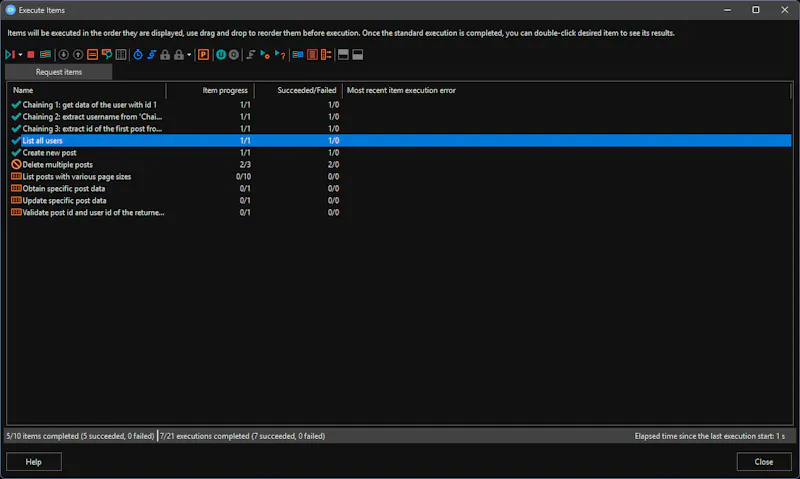Click the magnifier search icon in toolbar

click(107, 55)
